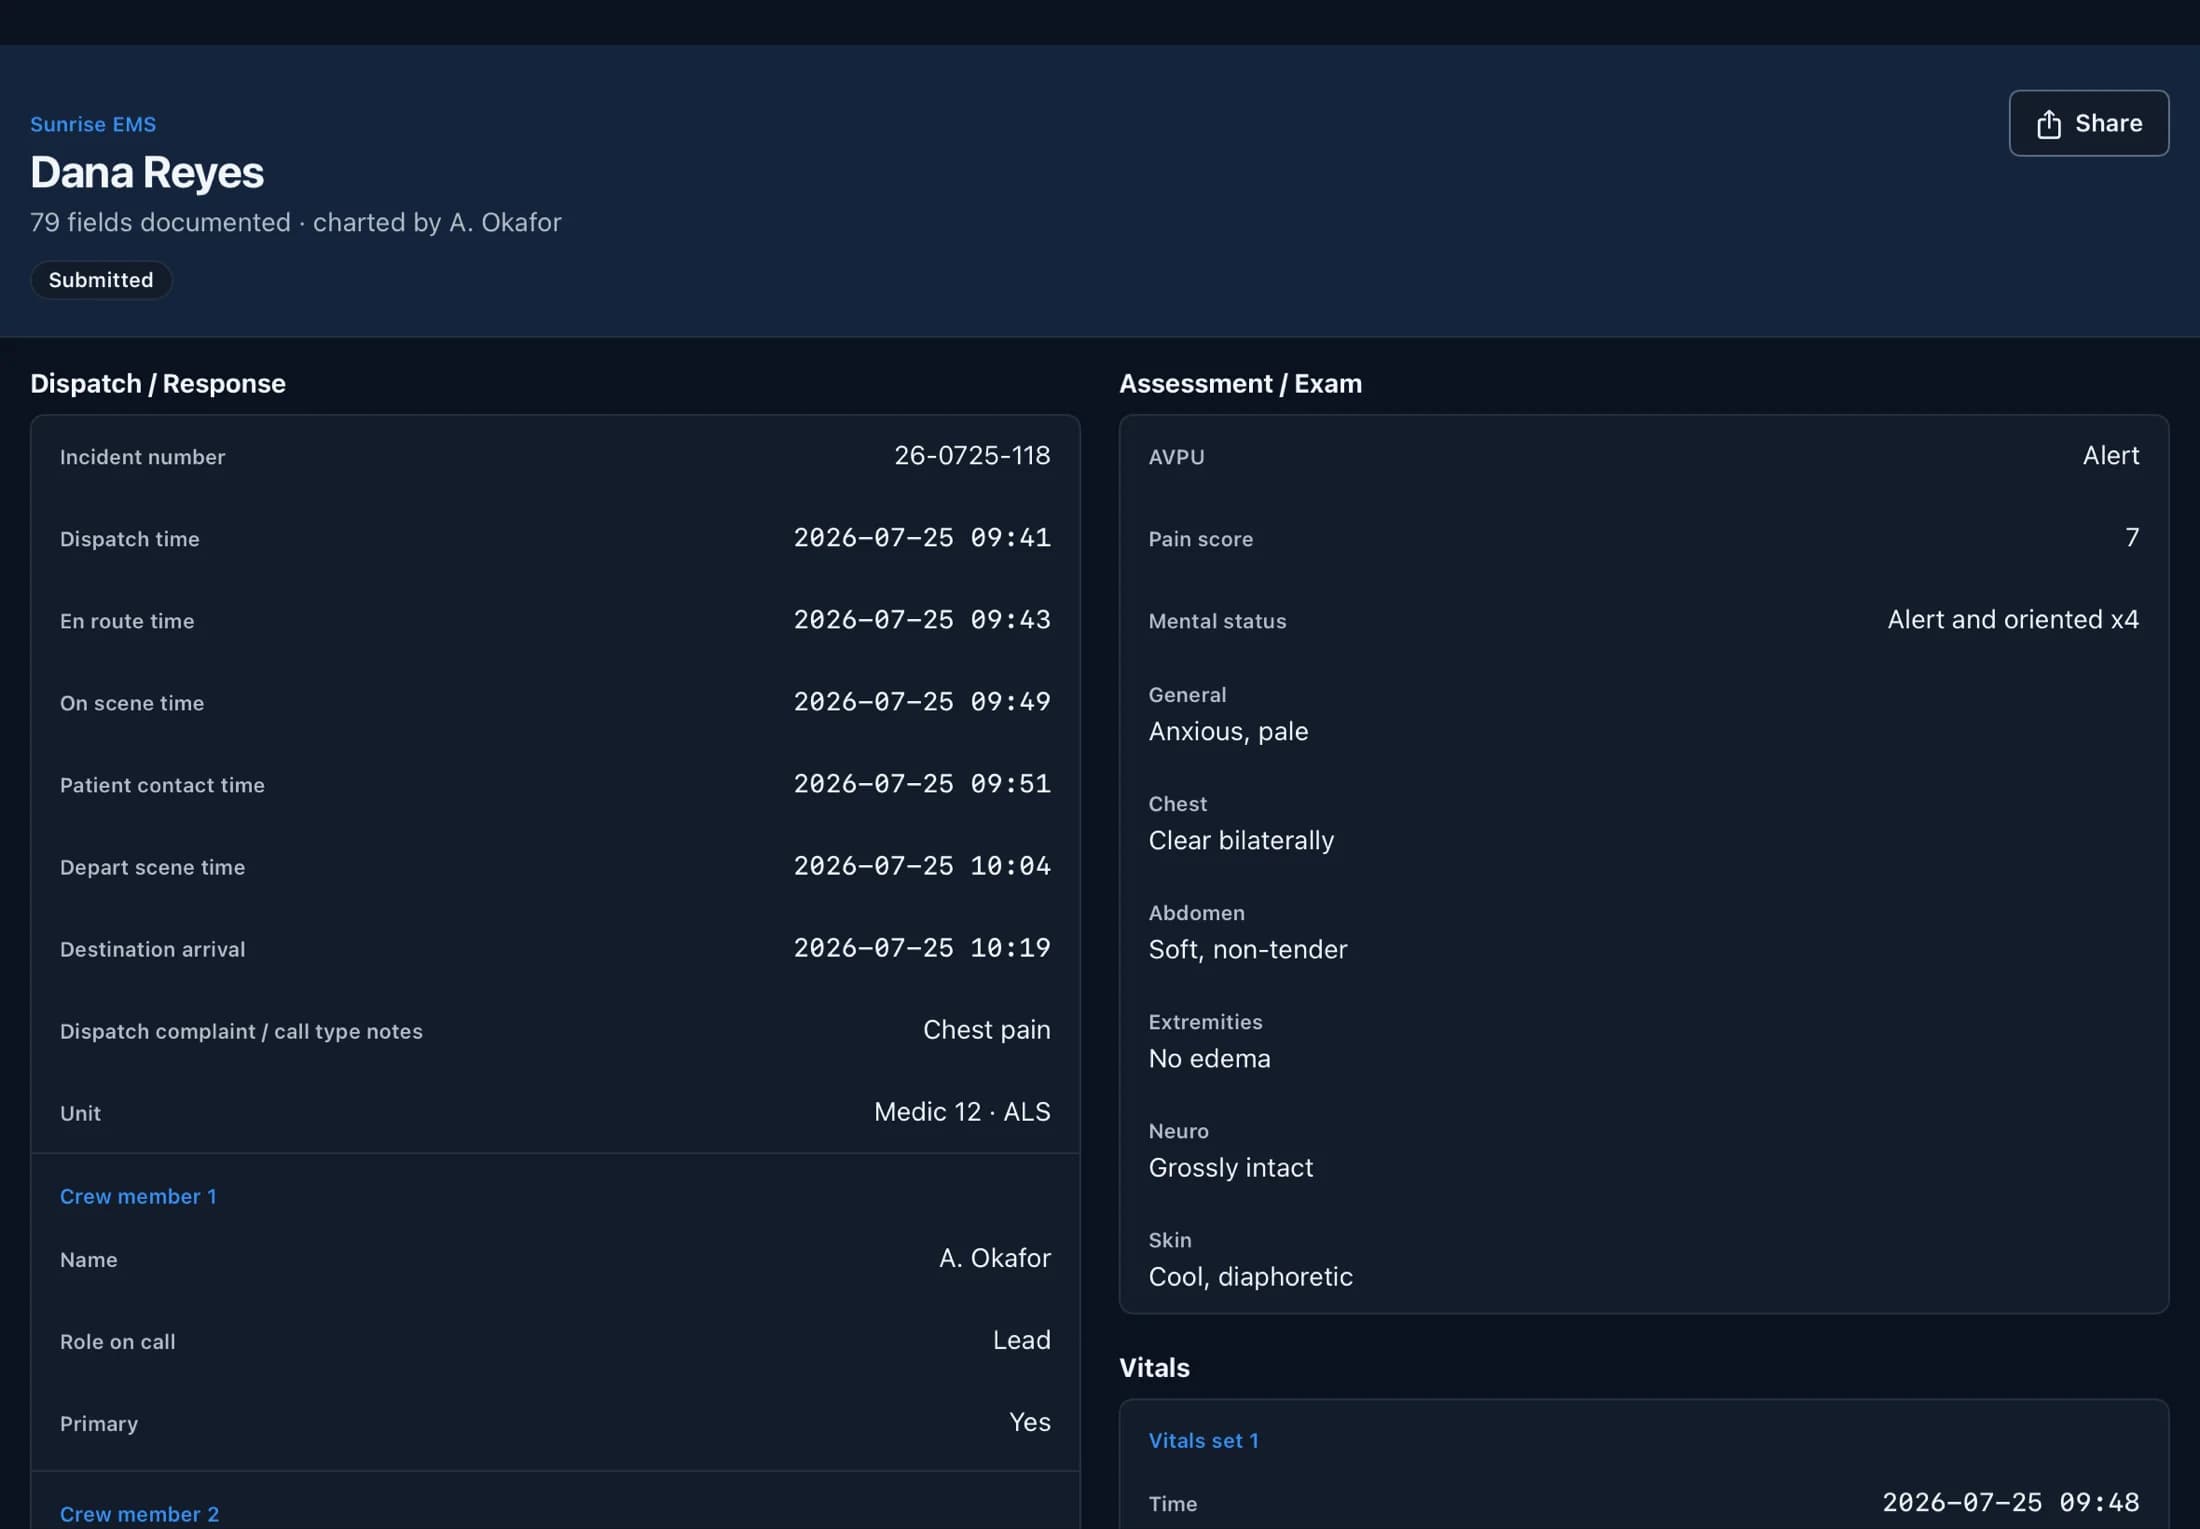Screen dimensions: 2200x1529
Task: Click the share arrow icon
Action: 2048,124
